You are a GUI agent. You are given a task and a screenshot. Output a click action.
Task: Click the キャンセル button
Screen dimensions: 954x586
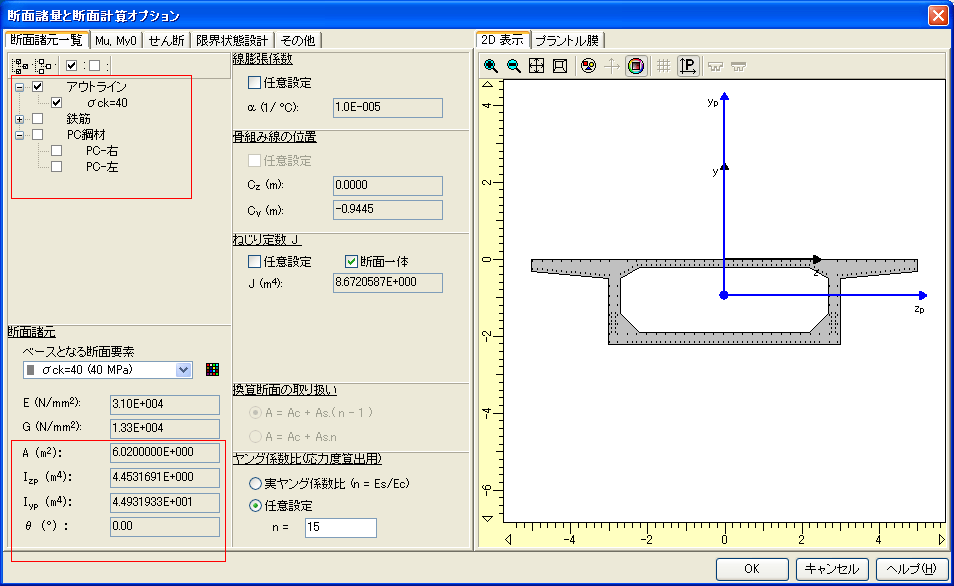[x=832, y=569]
